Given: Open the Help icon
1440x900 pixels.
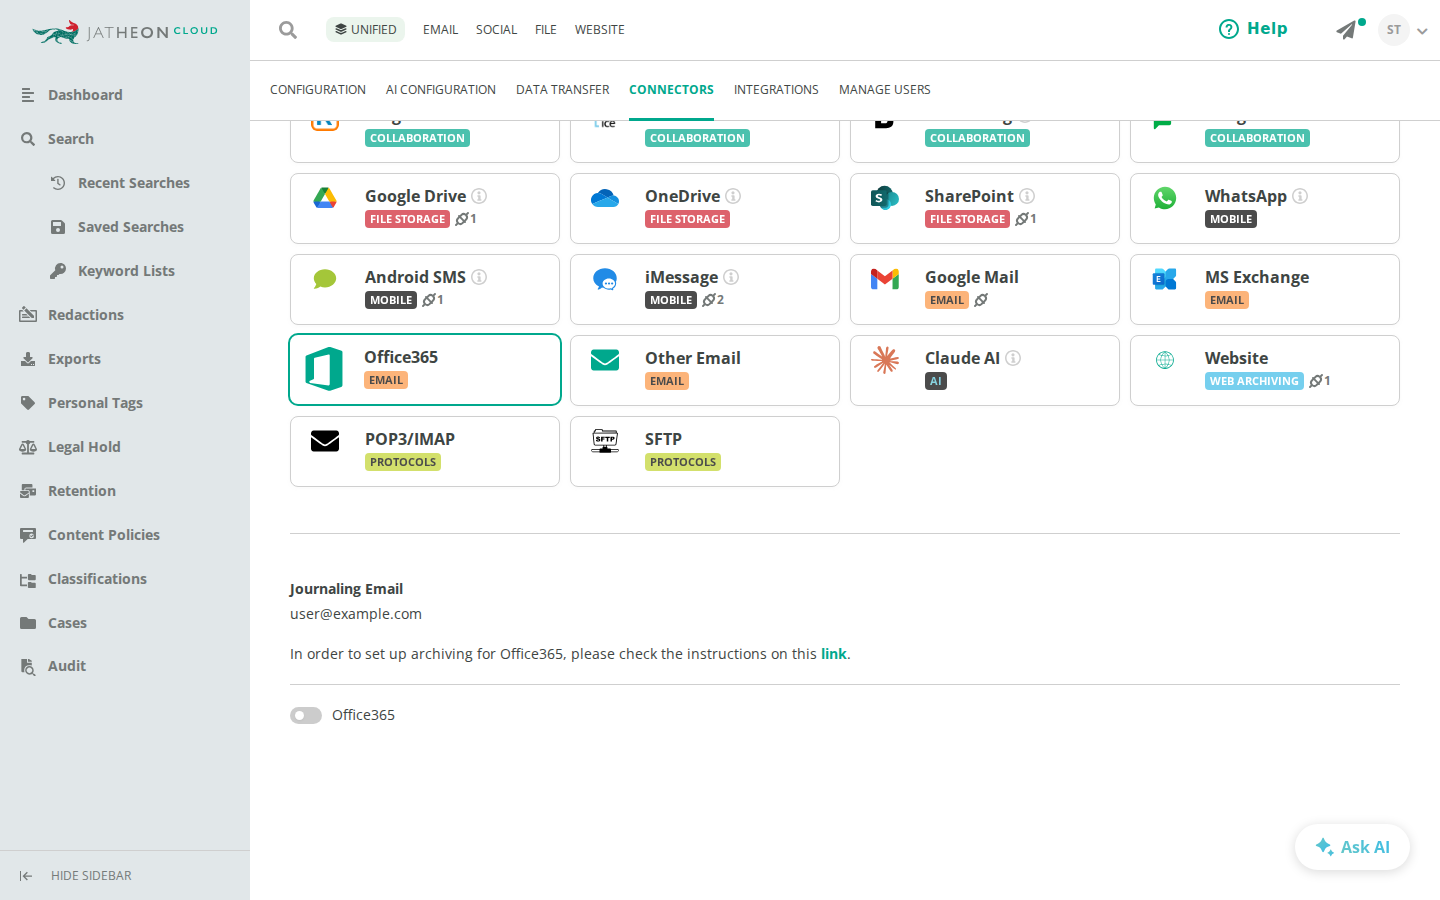Looking at the screenshot, I should point(1229,29).
